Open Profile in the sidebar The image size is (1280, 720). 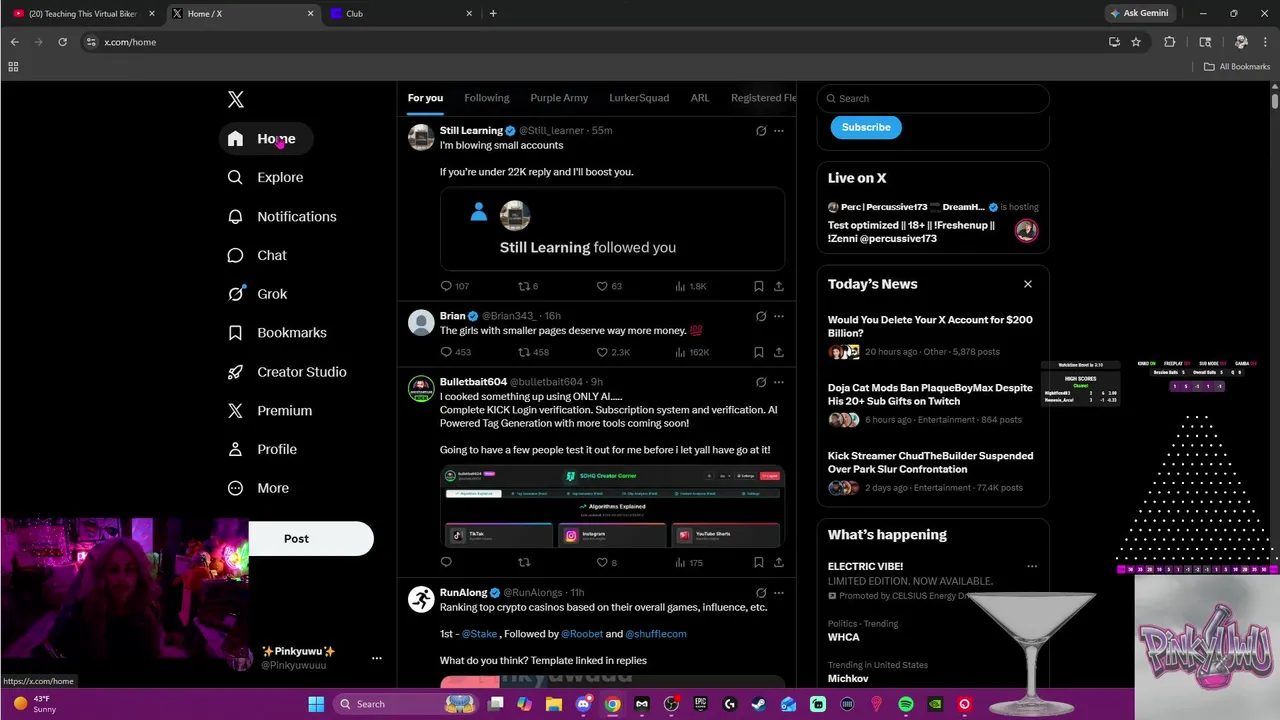coord(263,449)
